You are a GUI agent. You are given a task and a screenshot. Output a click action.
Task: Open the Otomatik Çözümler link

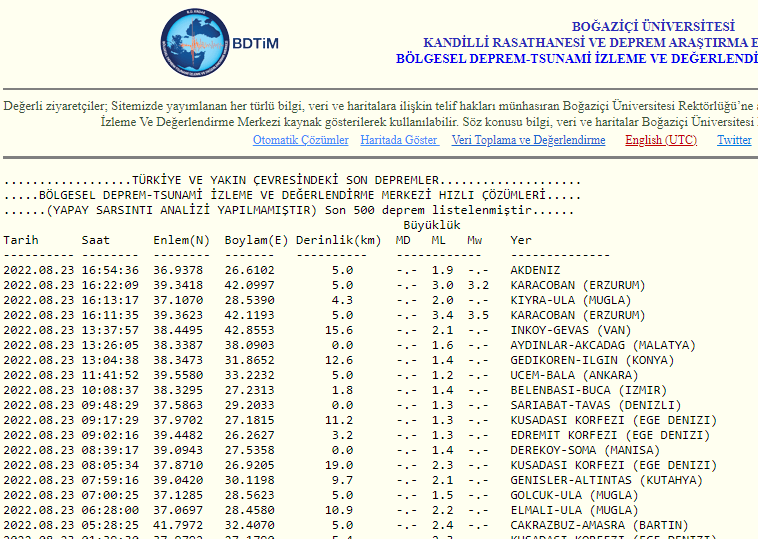[300, 140]
